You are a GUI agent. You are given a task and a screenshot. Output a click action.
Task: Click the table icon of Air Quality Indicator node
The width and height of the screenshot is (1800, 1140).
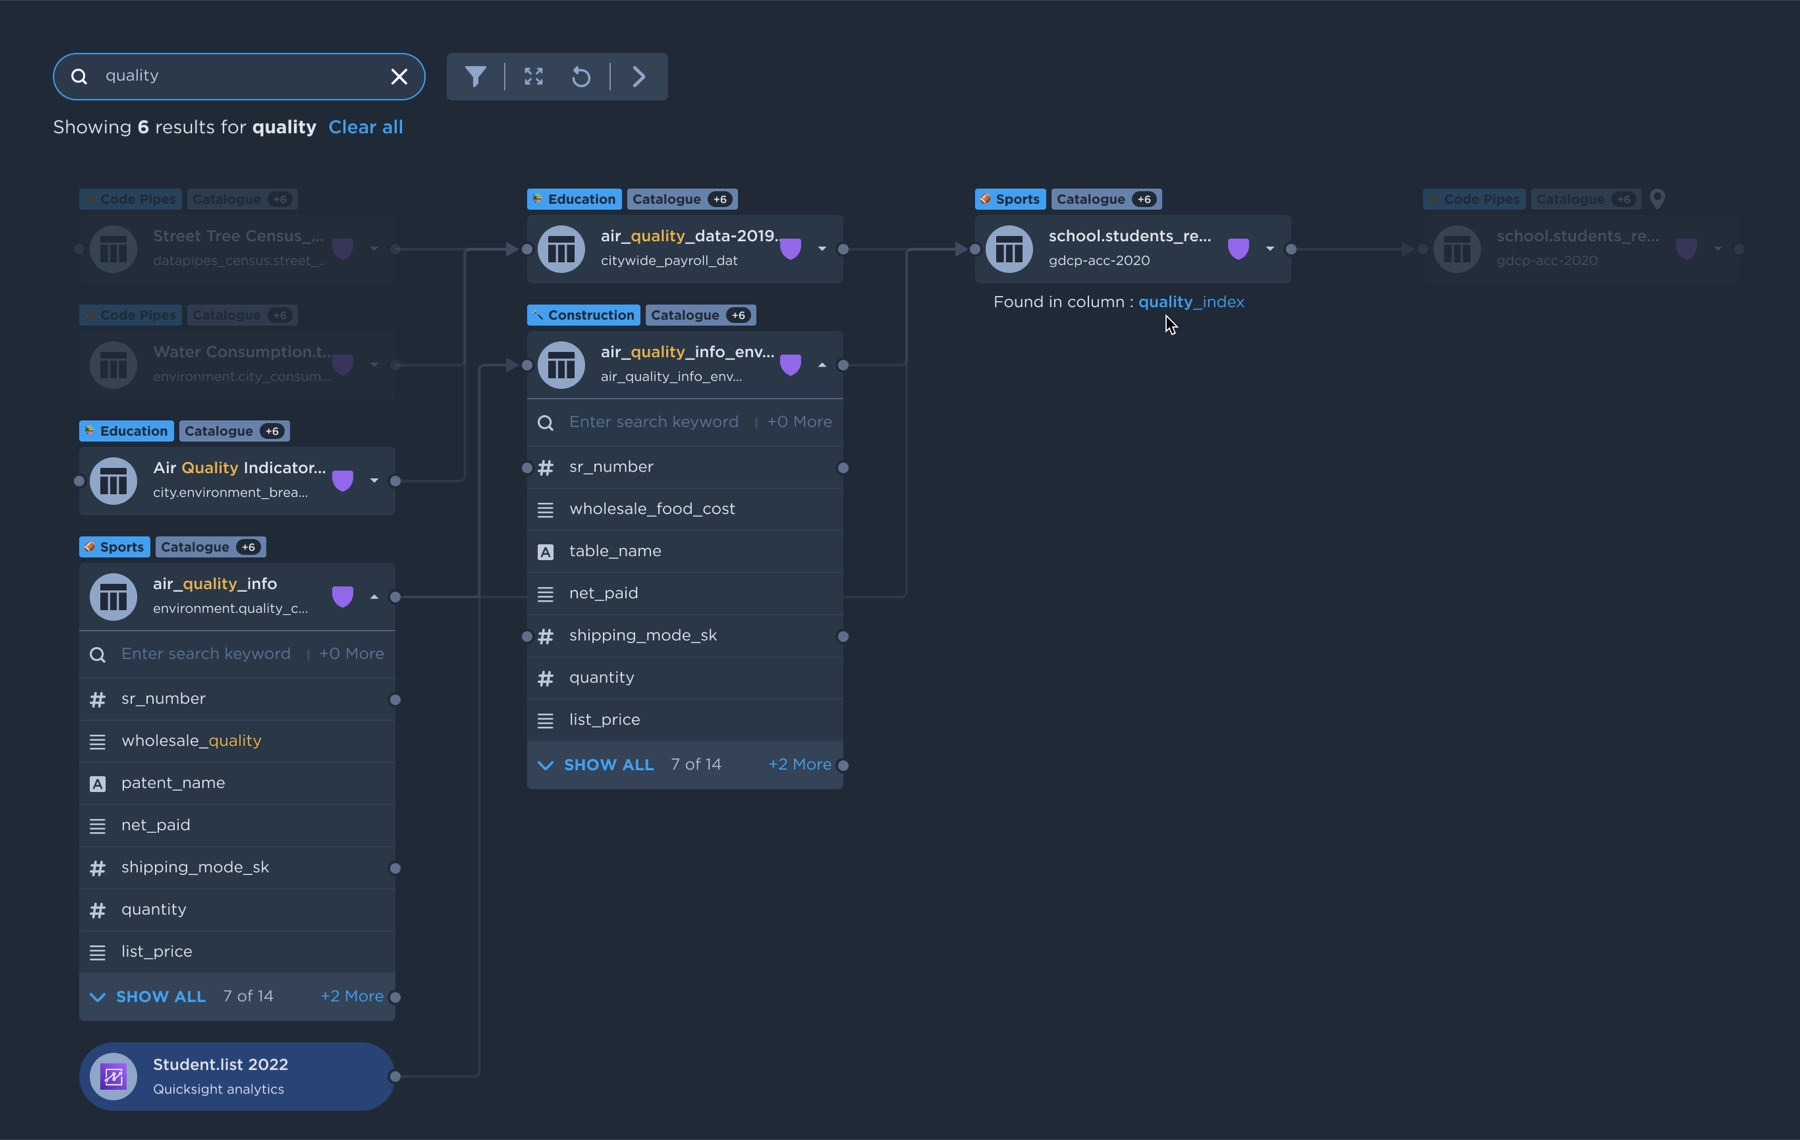coord(113,481)
